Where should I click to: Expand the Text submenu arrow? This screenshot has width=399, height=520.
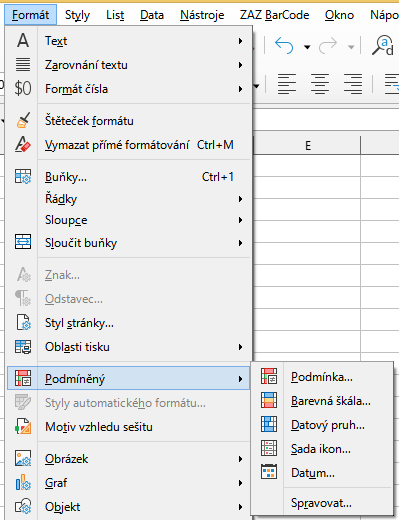(240, 41)
